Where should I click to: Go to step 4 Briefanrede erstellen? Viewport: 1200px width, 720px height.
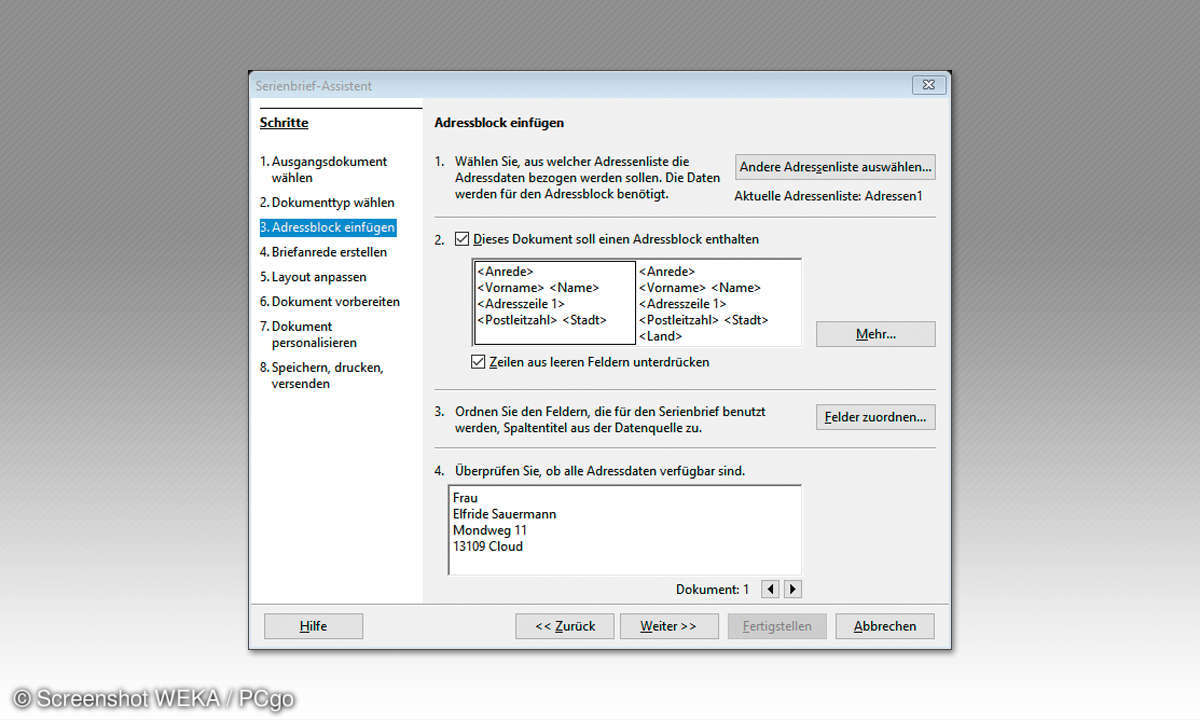coord(323,252)
